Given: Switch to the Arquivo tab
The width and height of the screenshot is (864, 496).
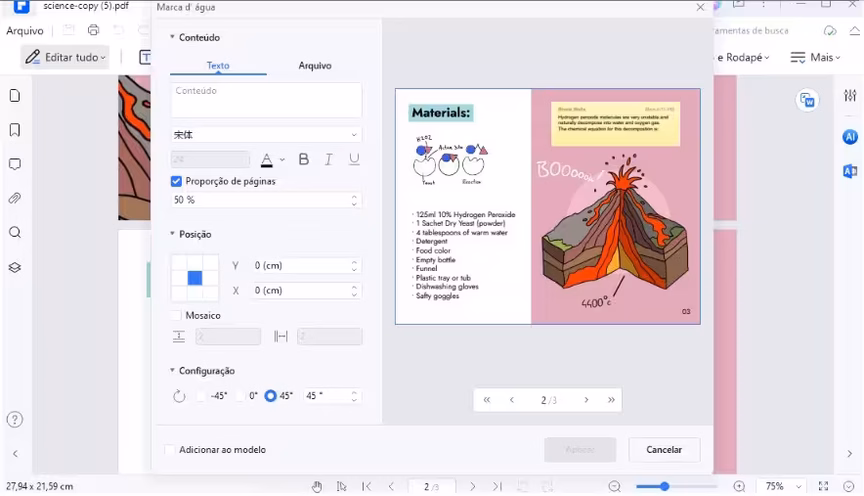Looking at the screenshot, I should coord(315,66).
